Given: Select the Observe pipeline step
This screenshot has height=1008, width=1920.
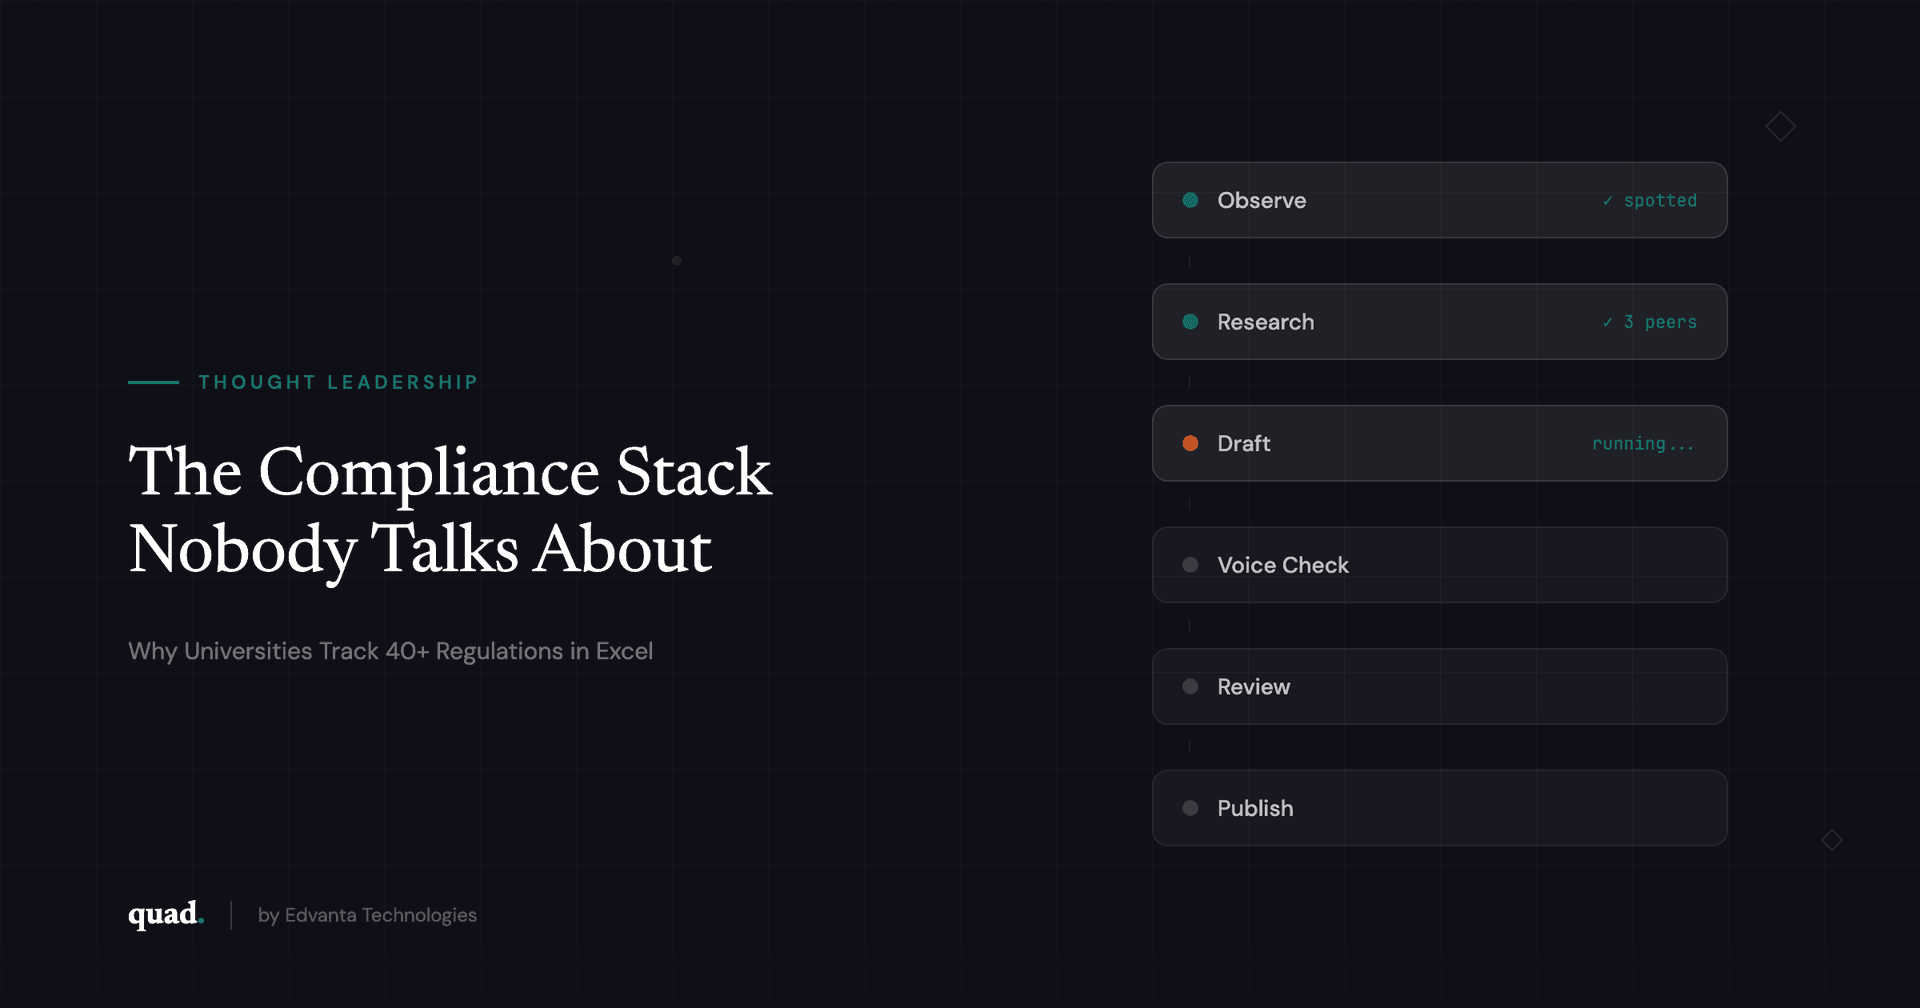Looking at the screenshot, I should pos(1438,200).
